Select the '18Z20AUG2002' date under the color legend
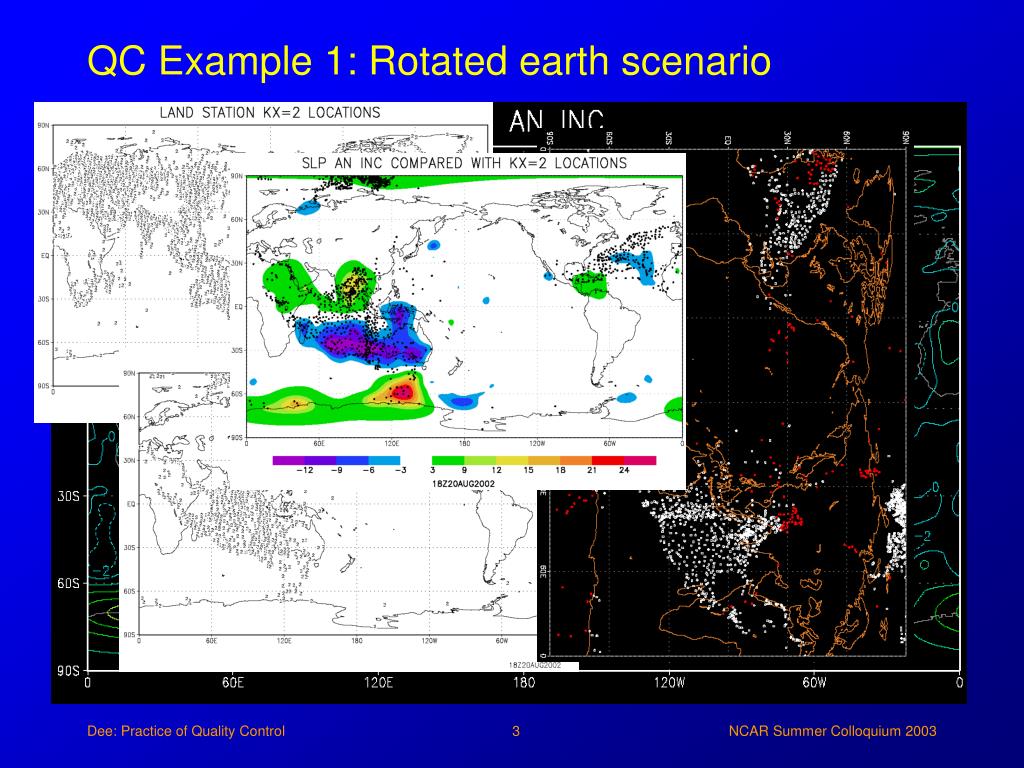 pos(463,484)
